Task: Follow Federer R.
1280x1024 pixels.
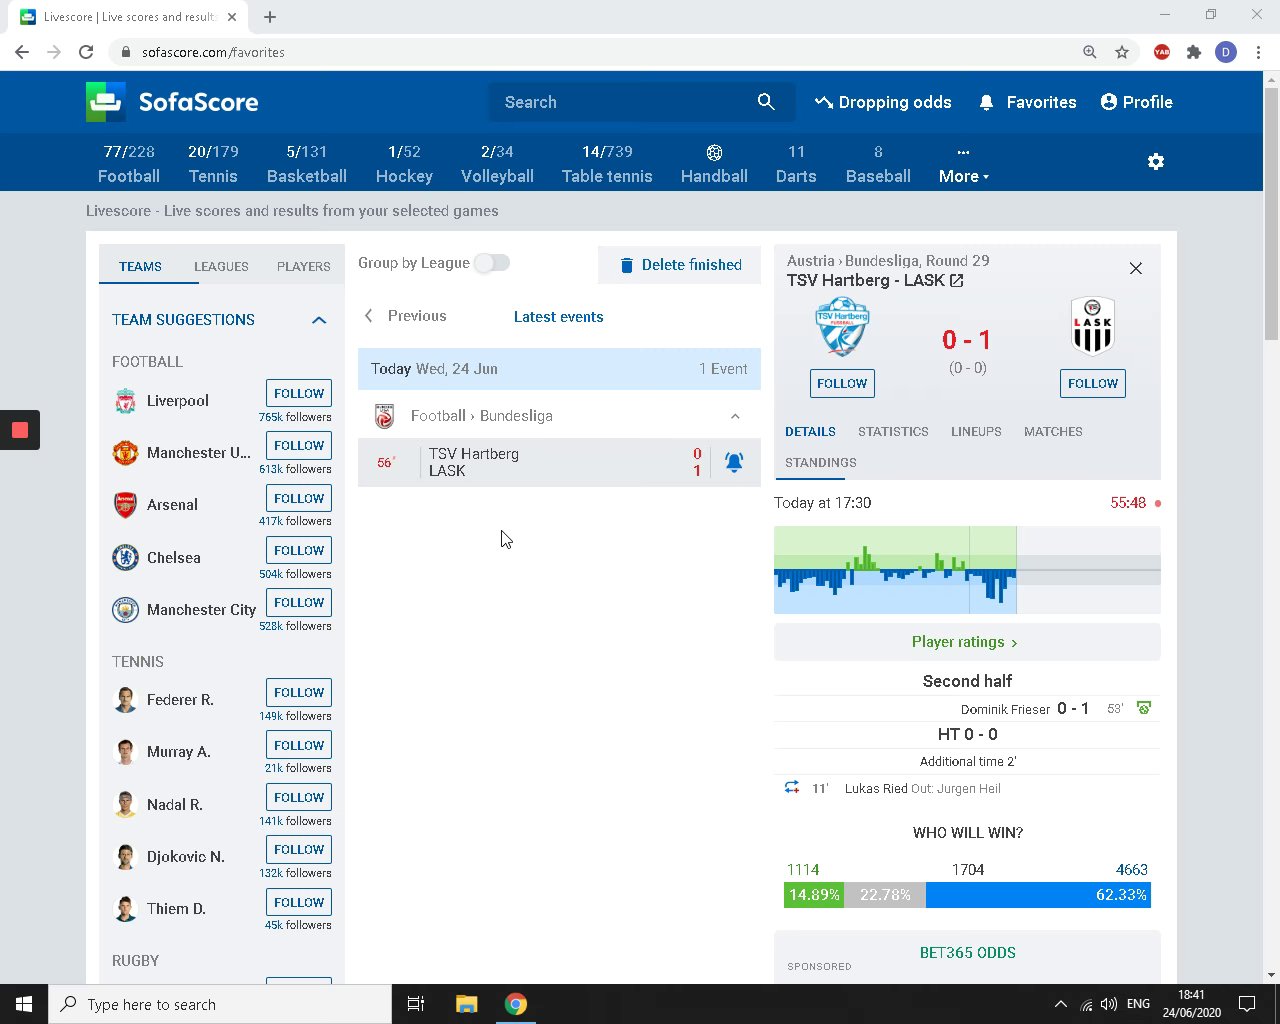Action: point(299,692)
